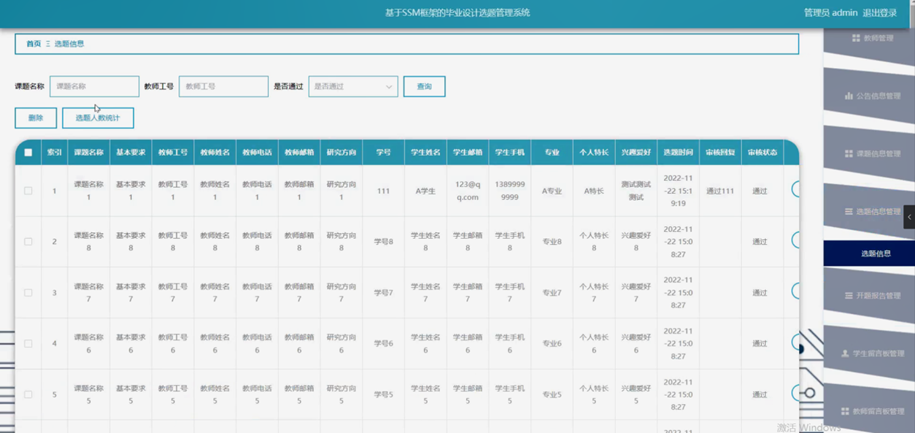Click the 审核回复 column header
Viewport: 915px width, 433px height.
[x=720, y=152]
